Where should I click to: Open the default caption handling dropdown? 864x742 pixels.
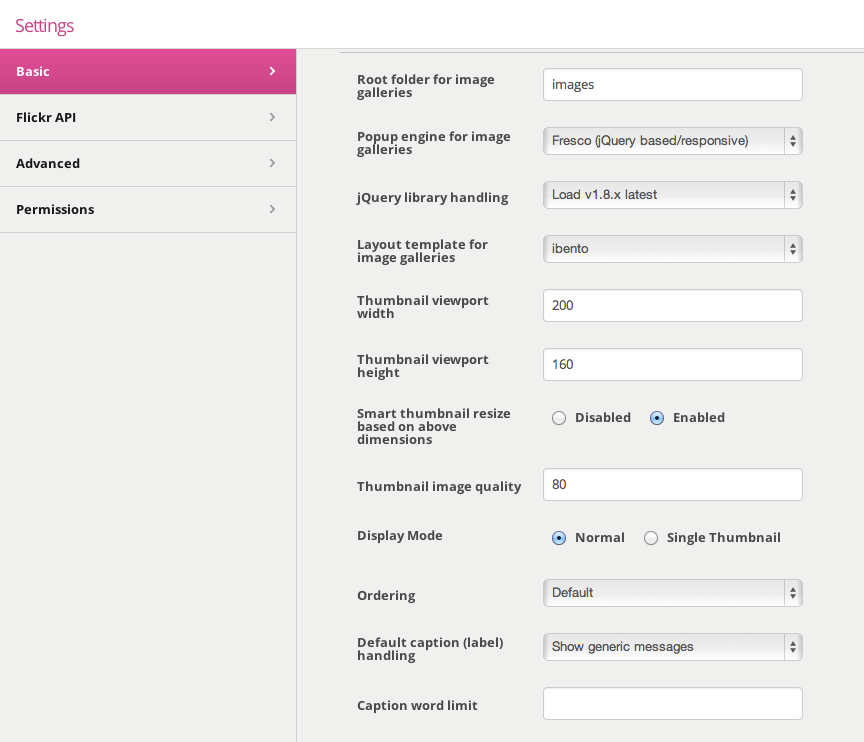pos(673,647)
